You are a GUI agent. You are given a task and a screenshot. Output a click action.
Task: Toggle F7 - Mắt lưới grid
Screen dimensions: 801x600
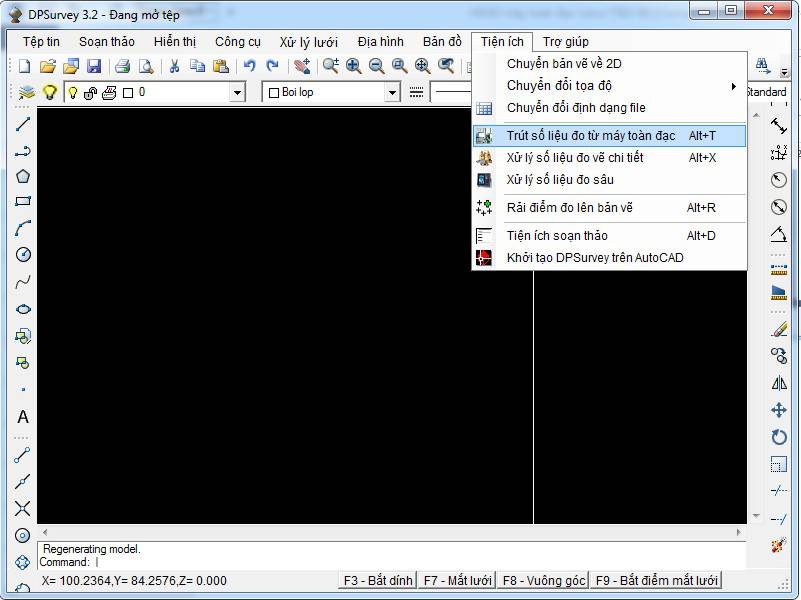[457, 581]
